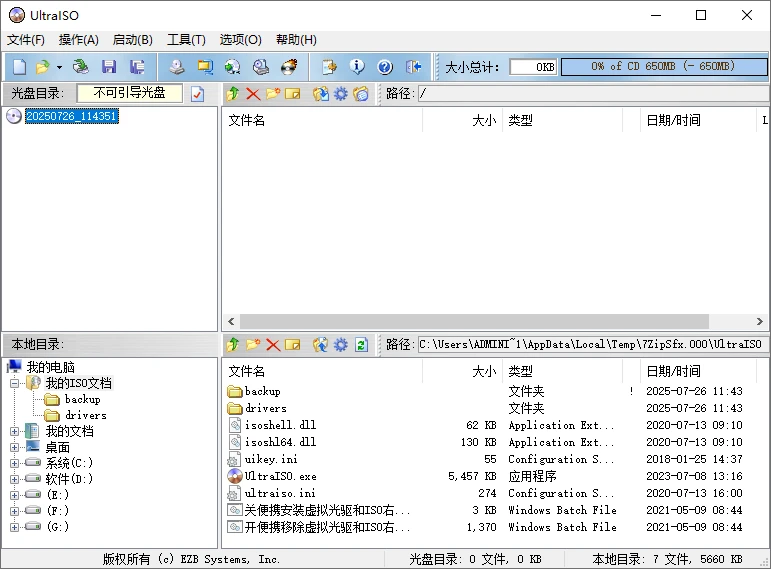
Task: Click the New folder icon in local toolbar
Action: pyautogui.click(x=253, y=345)
